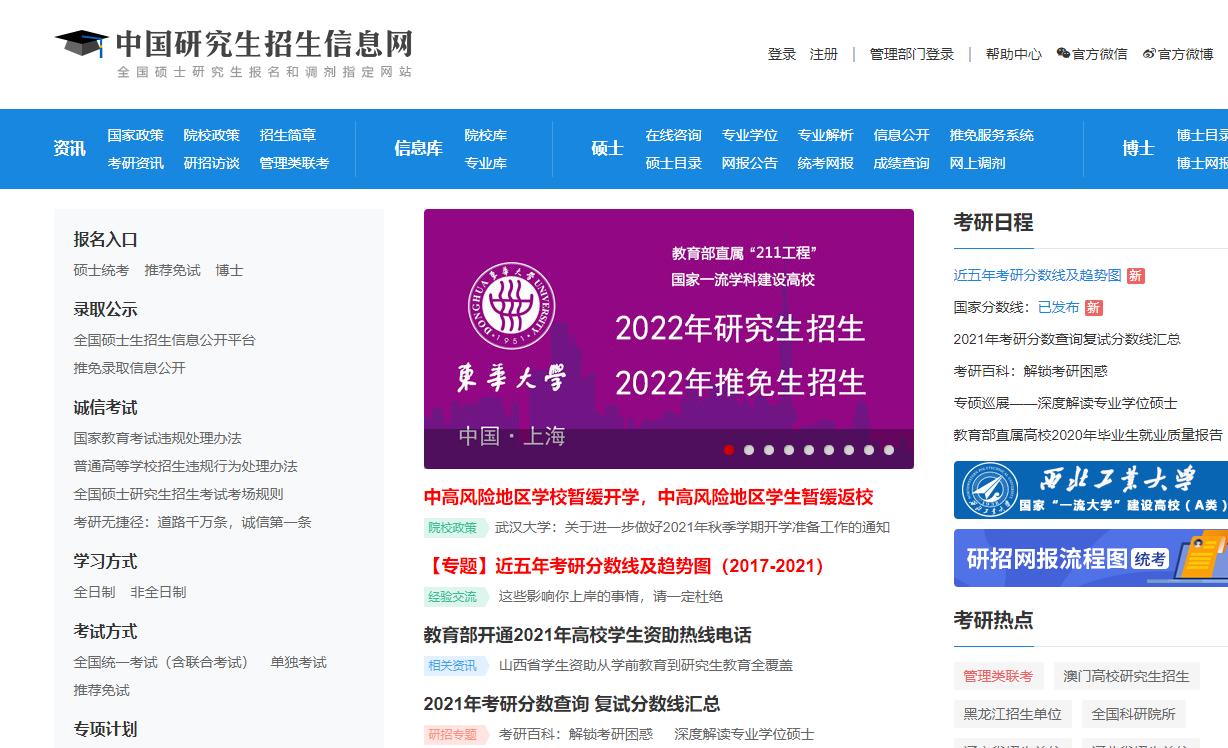
Task: Open 管理部门登录 admin login
Action: pos(911,54)
